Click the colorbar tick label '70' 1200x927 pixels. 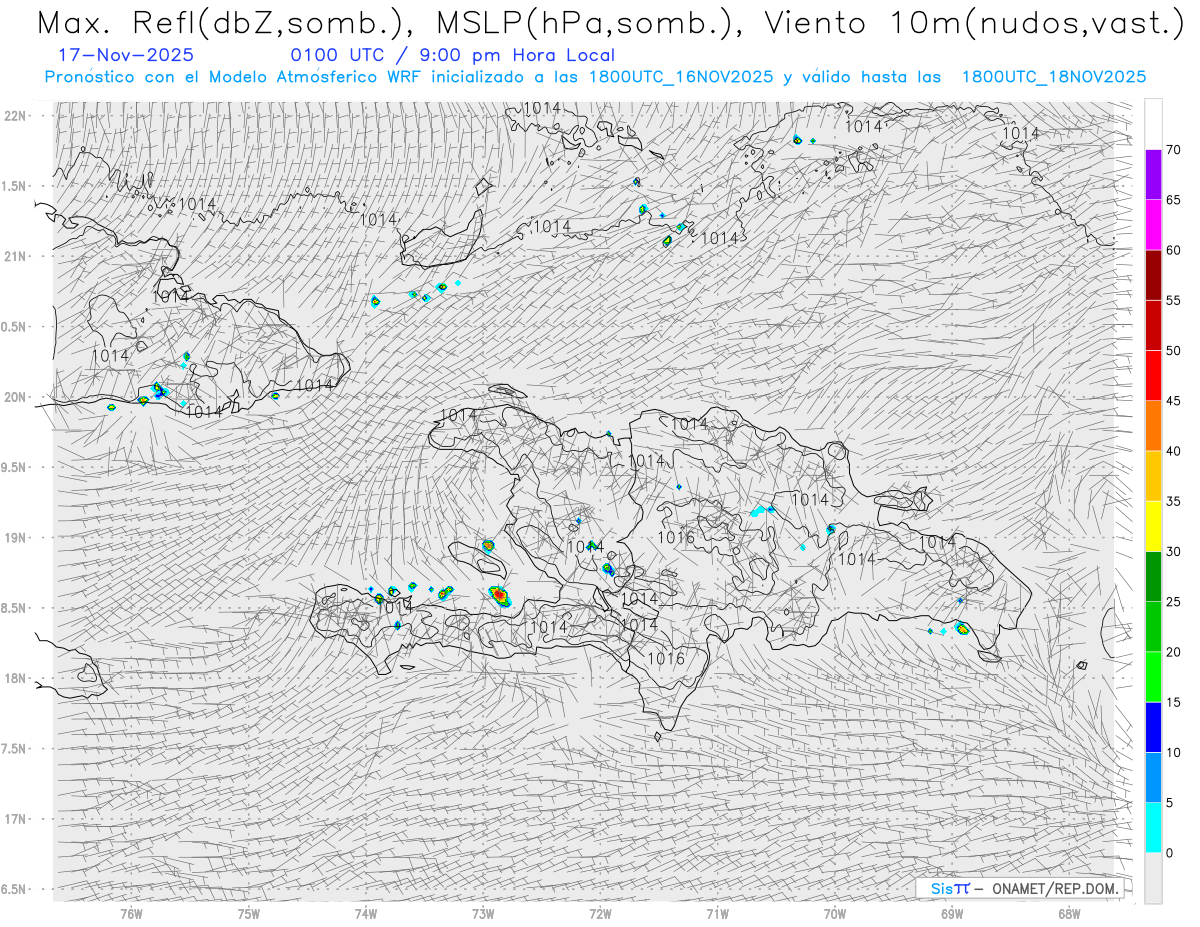pyautogui.click(x=1173, y=150)
